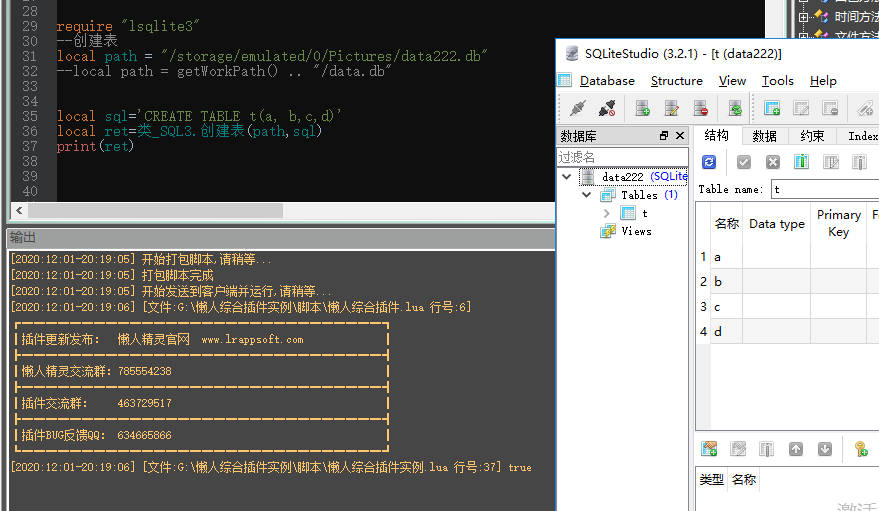Screen dimensions: 879x511
Task: Click the Move constraint up arrow icon
Action: tap(796, 449)
